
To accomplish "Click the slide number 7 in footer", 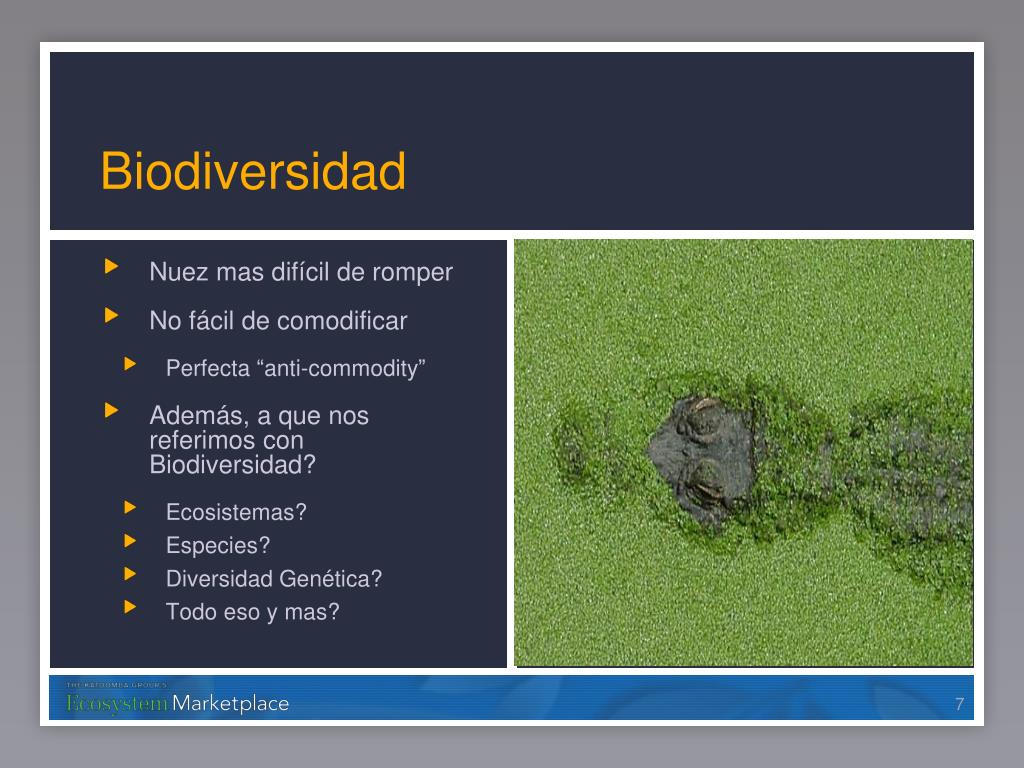I will click(x=959, y=704).
